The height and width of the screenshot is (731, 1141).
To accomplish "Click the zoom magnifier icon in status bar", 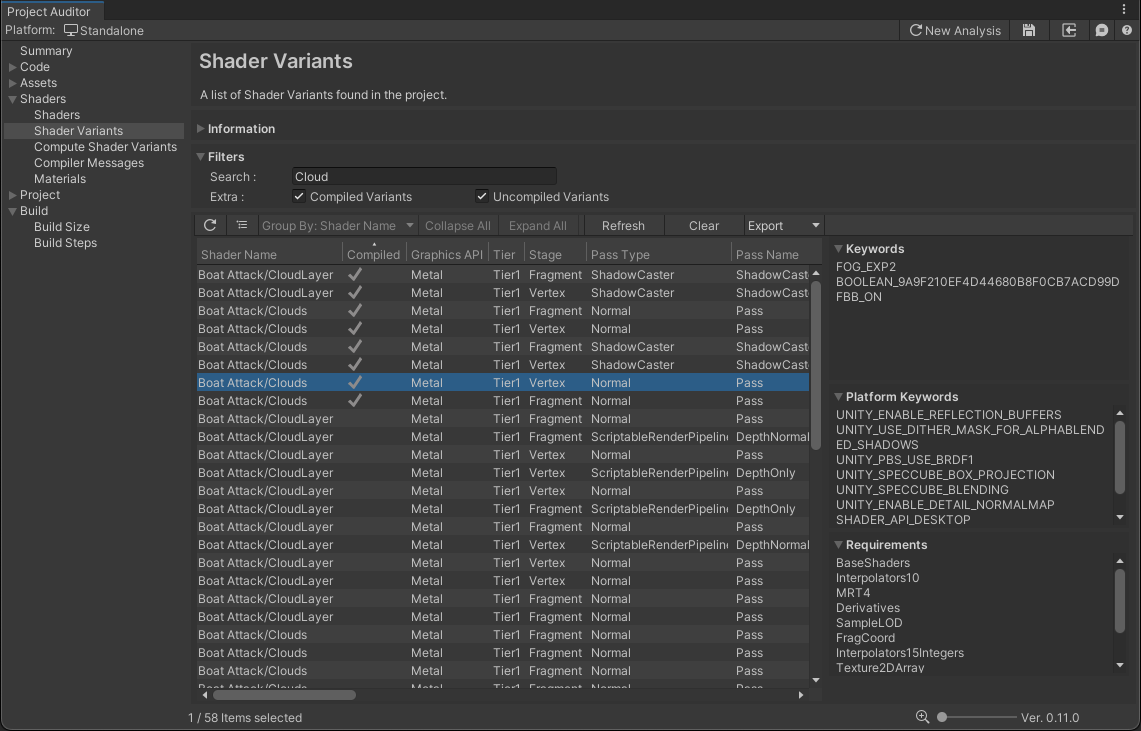I will pos(922,717).
